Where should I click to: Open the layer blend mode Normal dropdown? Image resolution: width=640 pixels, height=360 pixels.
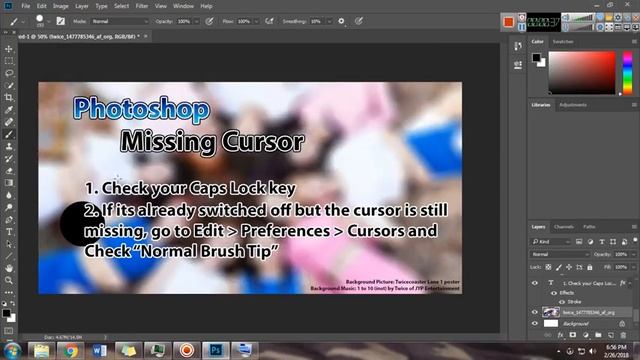[x=560, y=254]
